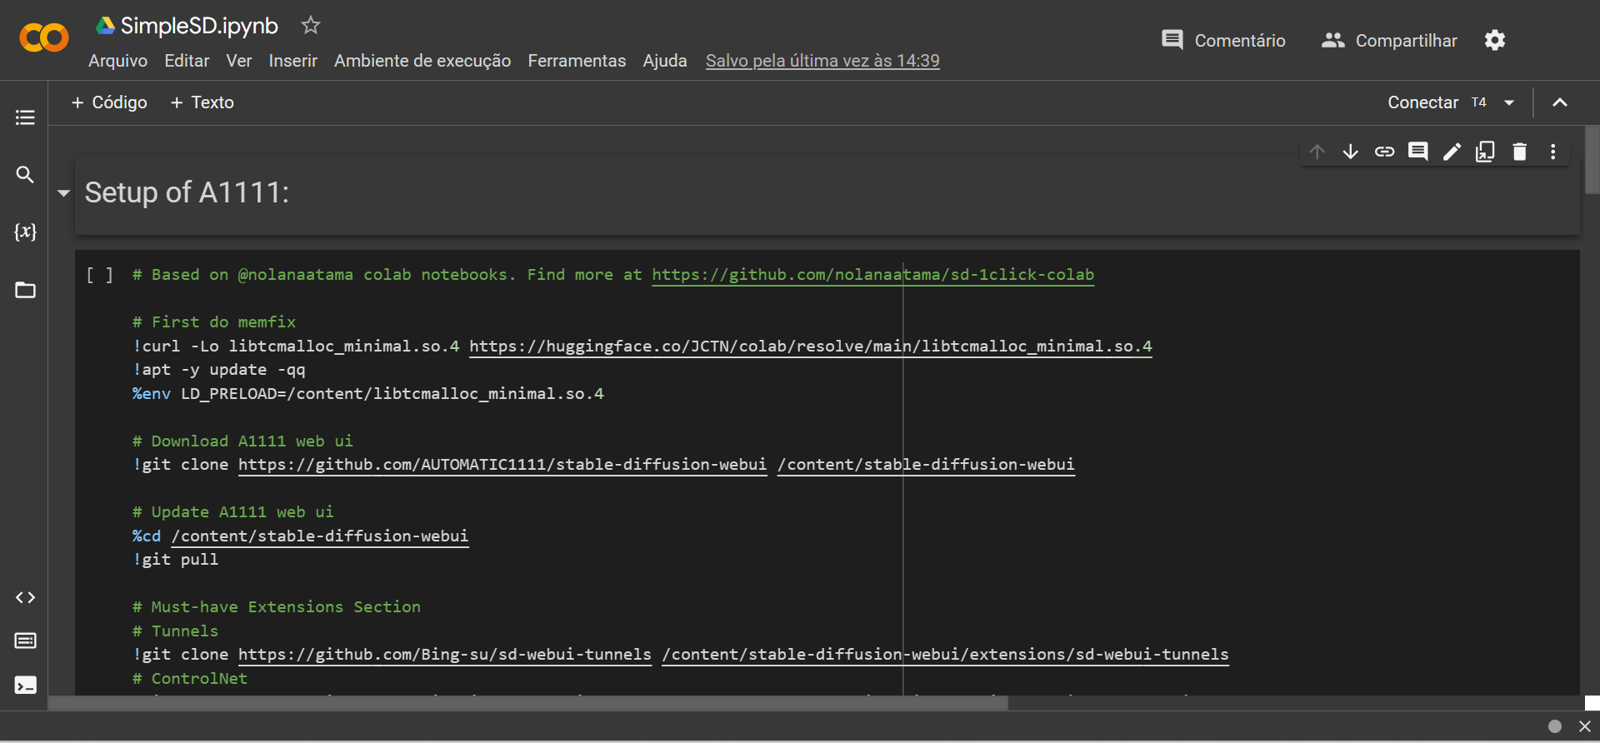
Task: Click the horizontal scrollbar under the code cell
Action: (528, 703)
